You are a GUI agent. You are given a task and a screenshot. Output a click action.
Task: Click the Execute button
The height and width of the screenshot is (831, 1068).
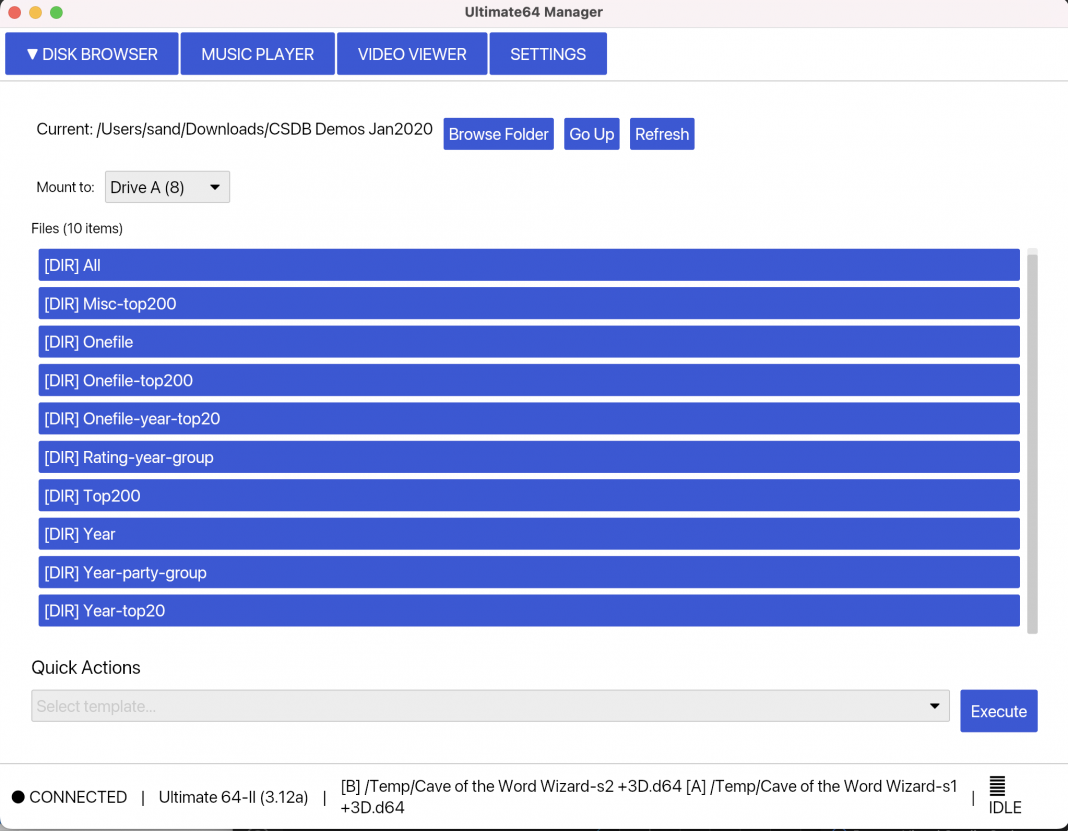(x=999, y=711)
